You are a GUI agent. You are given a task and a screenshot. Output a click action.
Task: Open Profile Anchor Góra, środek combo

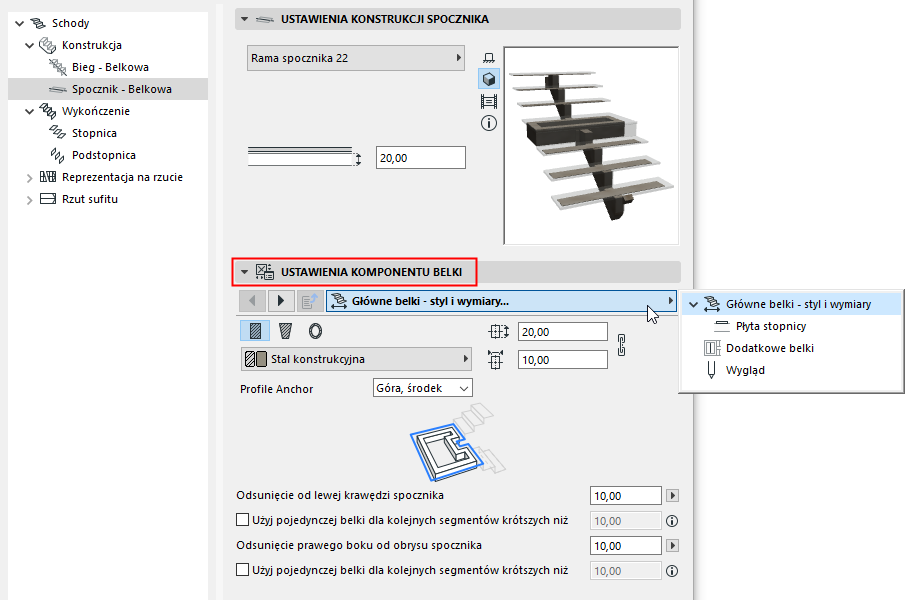pos(422,388)
